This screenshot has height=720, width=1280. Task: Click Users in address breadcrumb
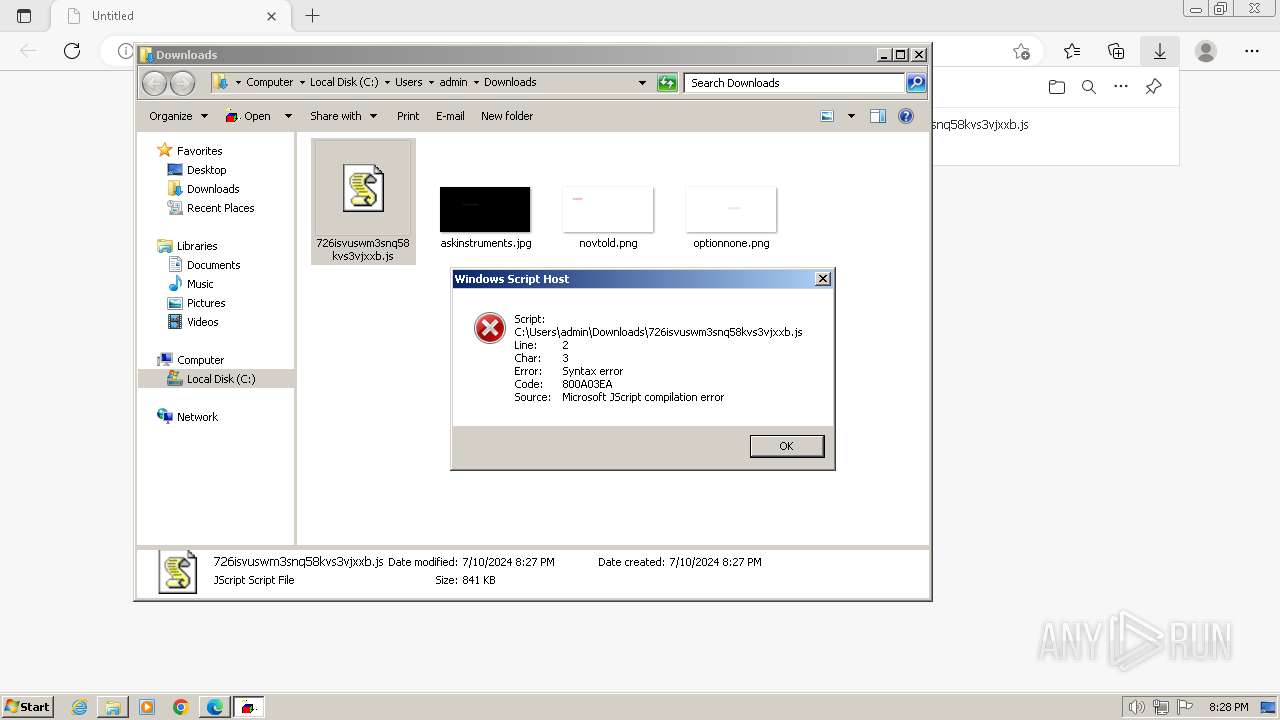[408, 82]
